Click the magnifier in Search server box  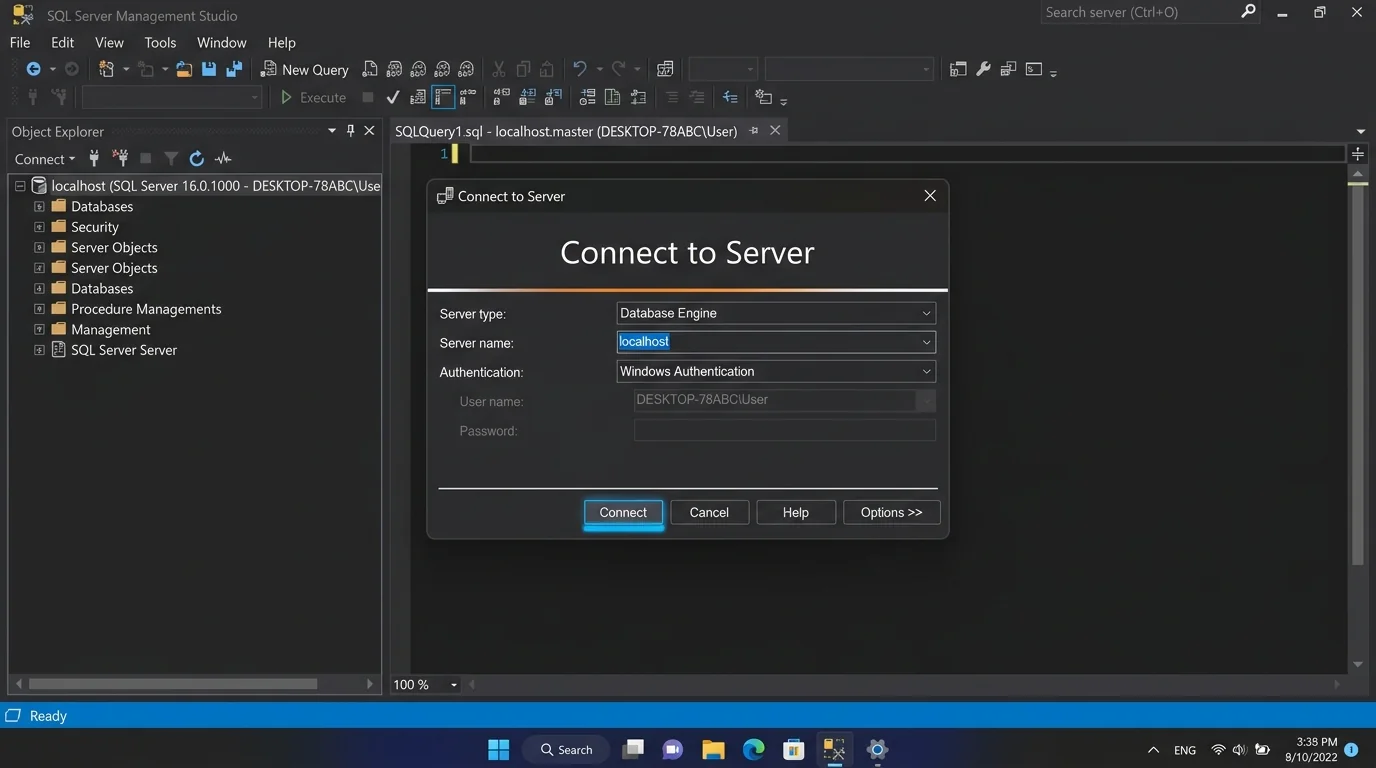point(1248,12)
